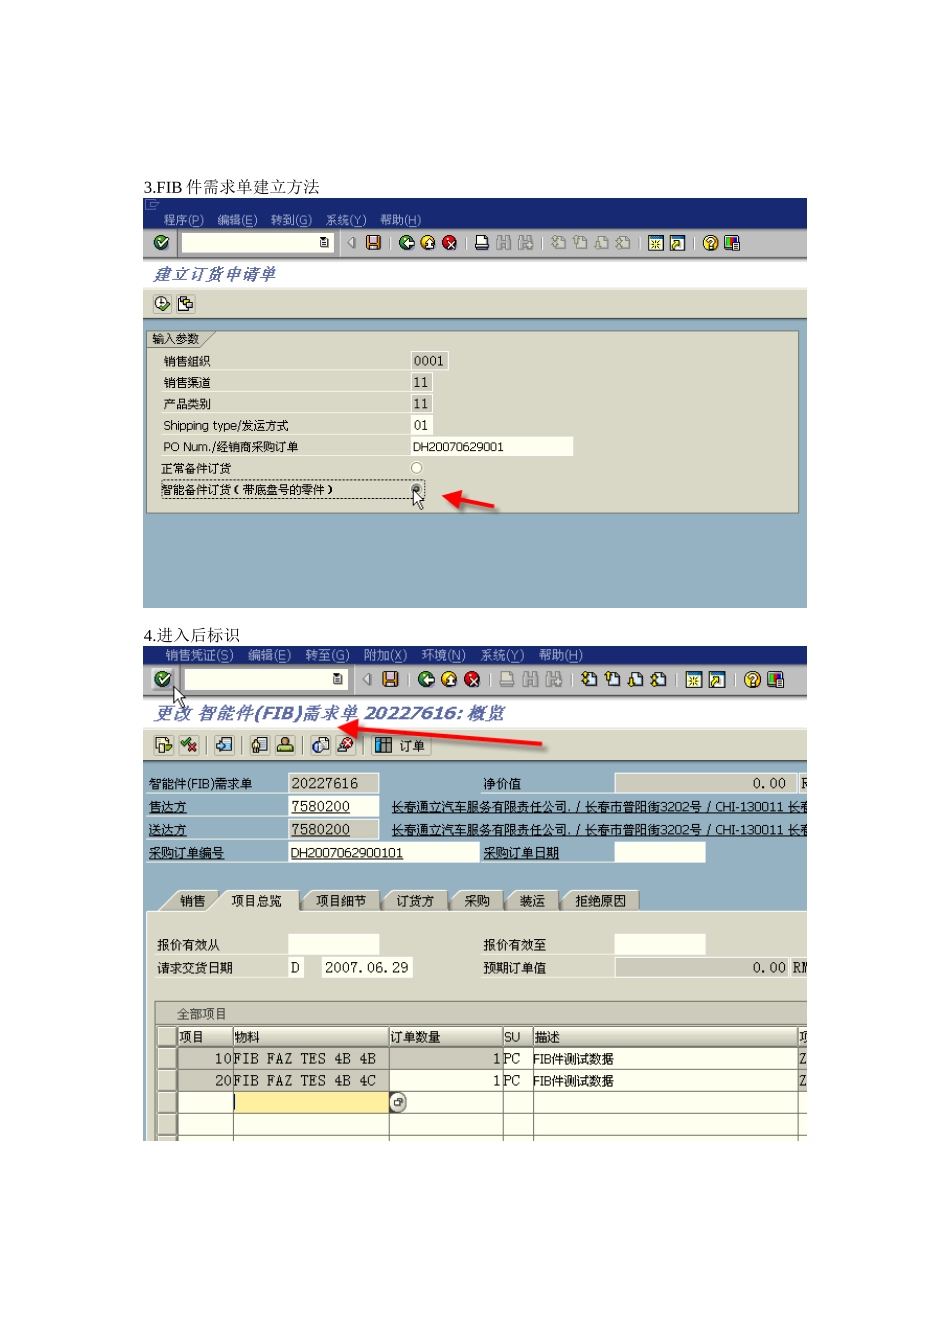The height and width of the screenshot is (1344, 950).
Task: Click Create new session icon in FIB需求单 window
Action: coord(694,679)
